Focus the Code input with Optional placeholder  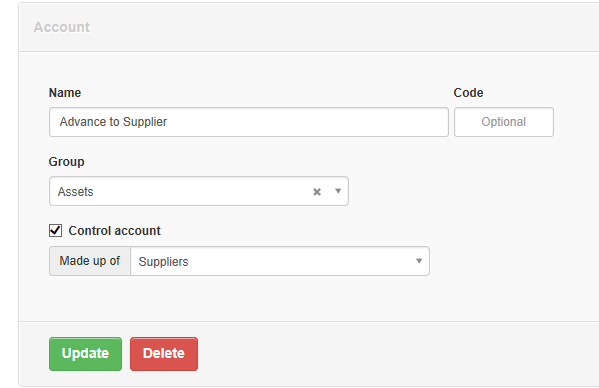pos(503,122)
